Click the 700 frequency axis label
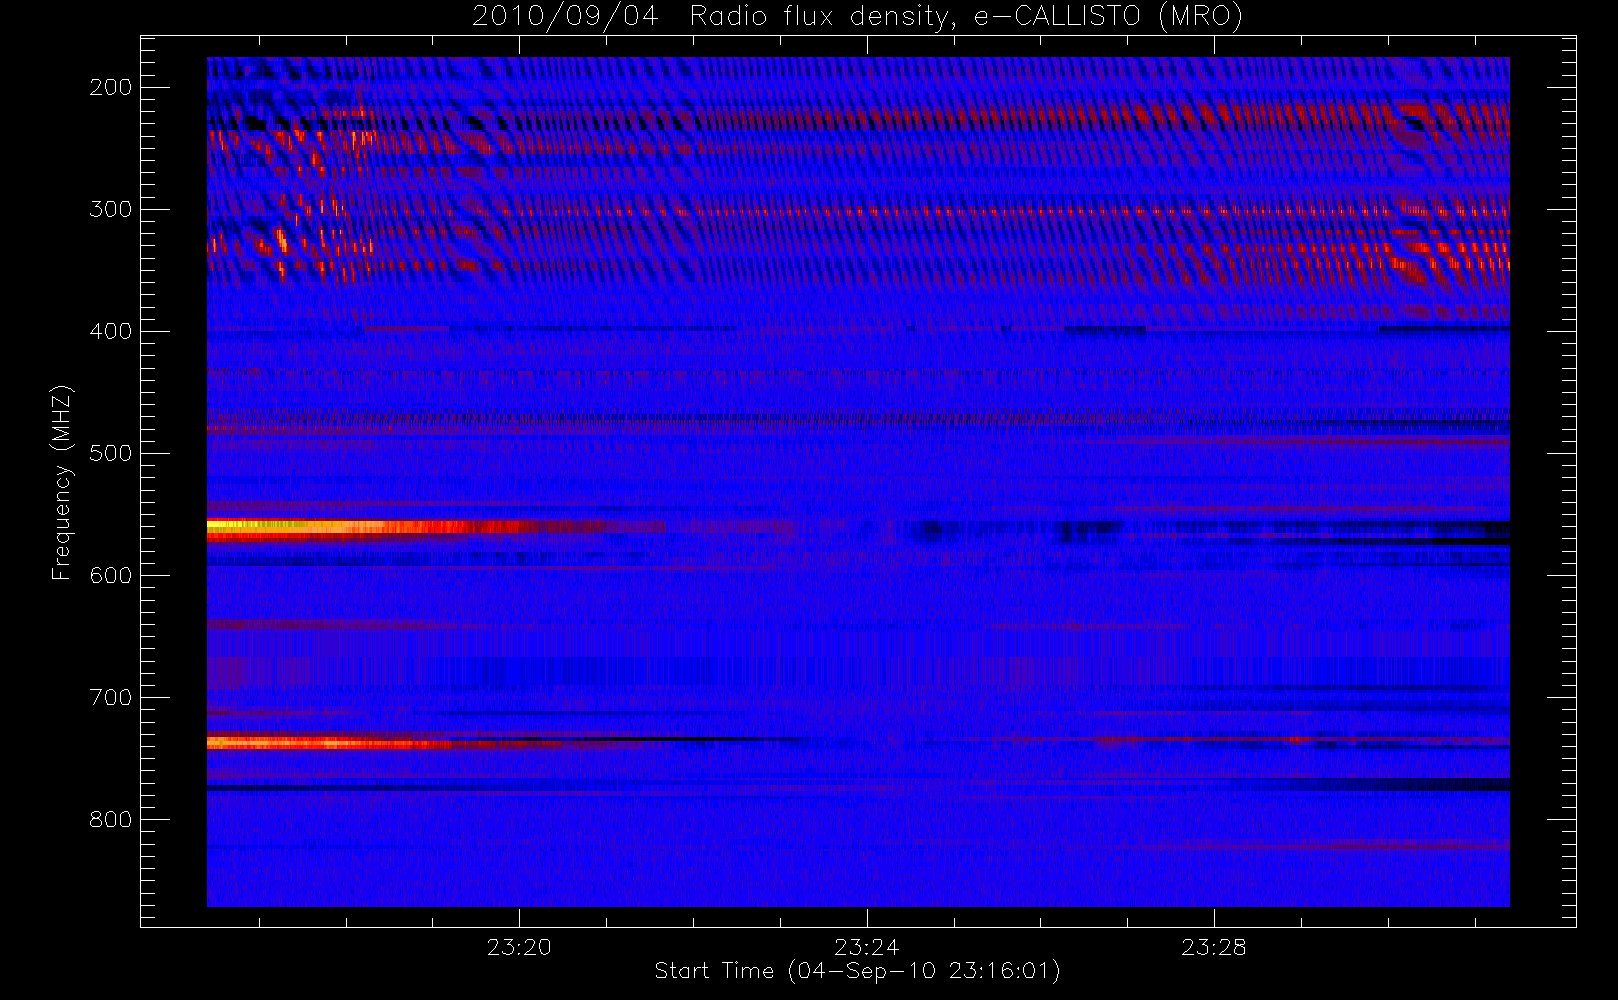1618x1000 pixels. pyautogui.click(x=110, y=697)
